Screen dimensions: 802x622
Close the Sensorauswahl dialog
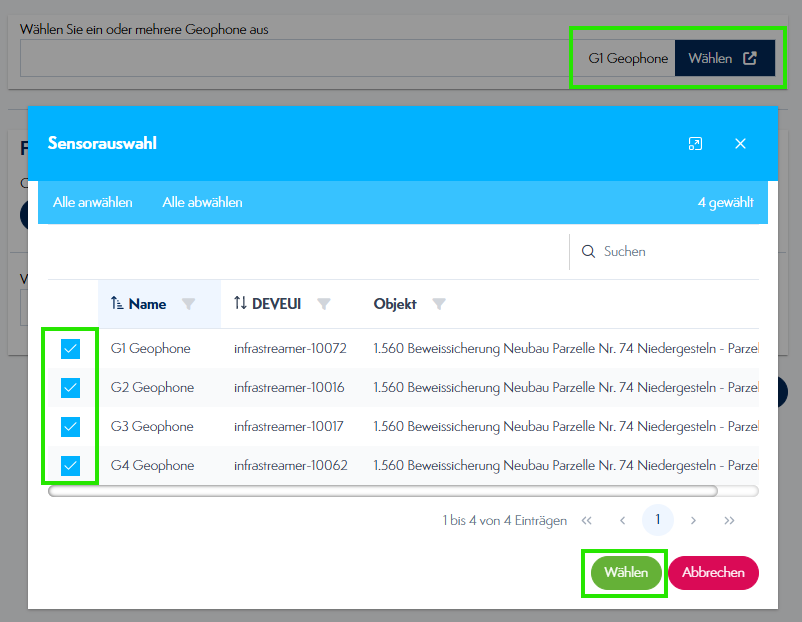740,144
